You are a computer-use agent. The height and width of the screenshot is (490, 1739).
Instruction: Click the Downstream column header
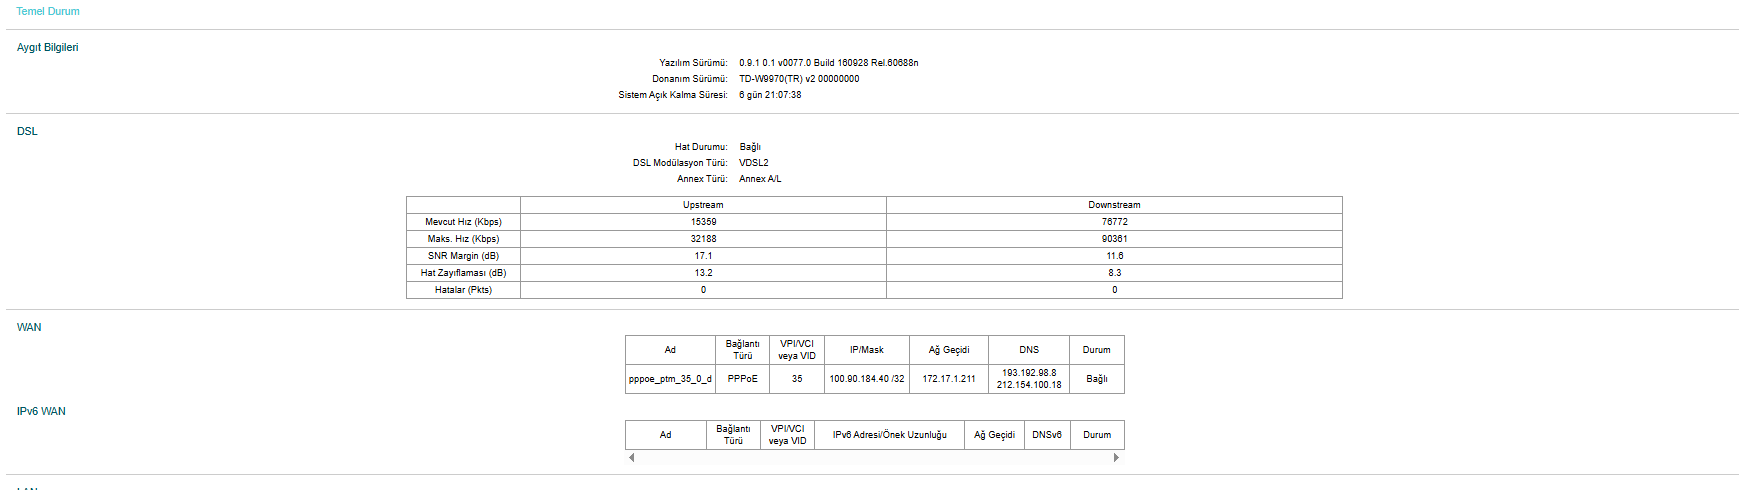(x=1114, y=205)
